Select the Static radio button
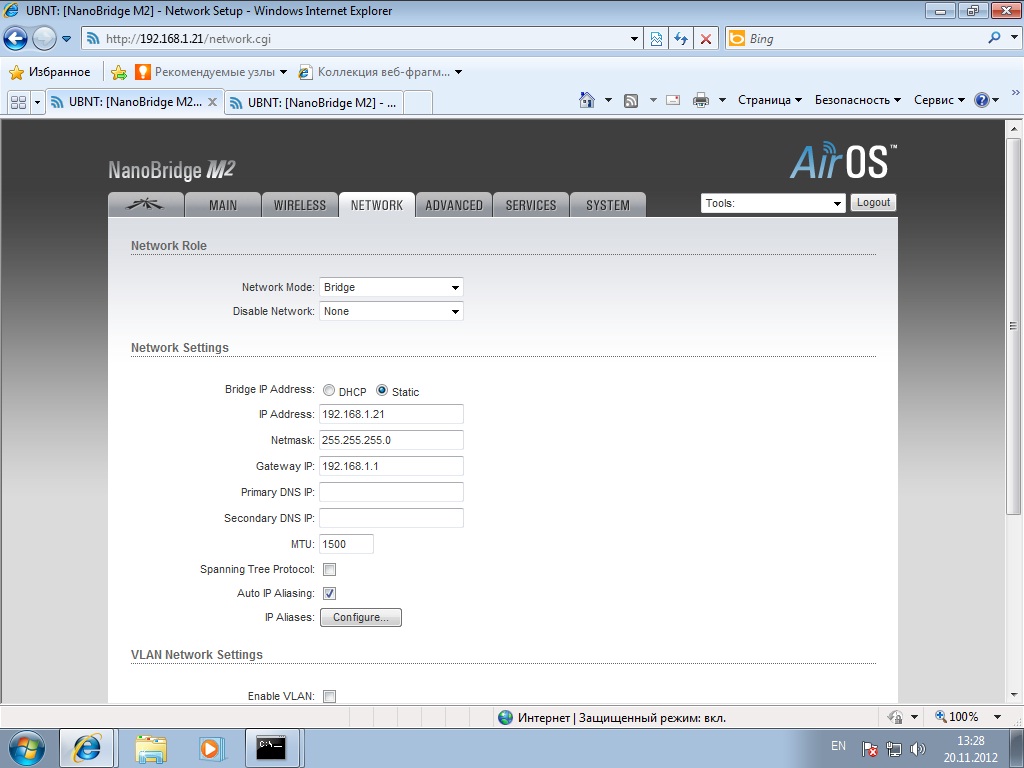Image resolution: width=1024 pixels, height=768 pixels. click(382, 390)
